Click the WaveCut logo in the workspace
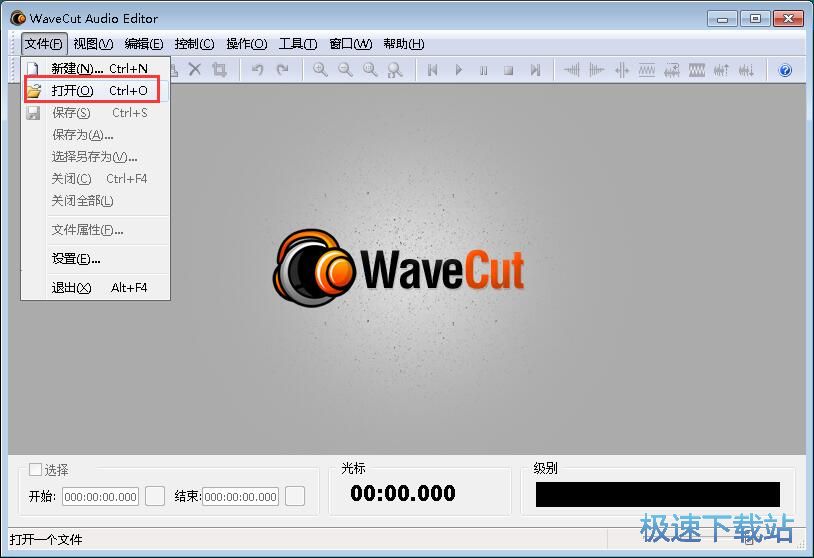 pyautogui.click(x=399, y=268)
